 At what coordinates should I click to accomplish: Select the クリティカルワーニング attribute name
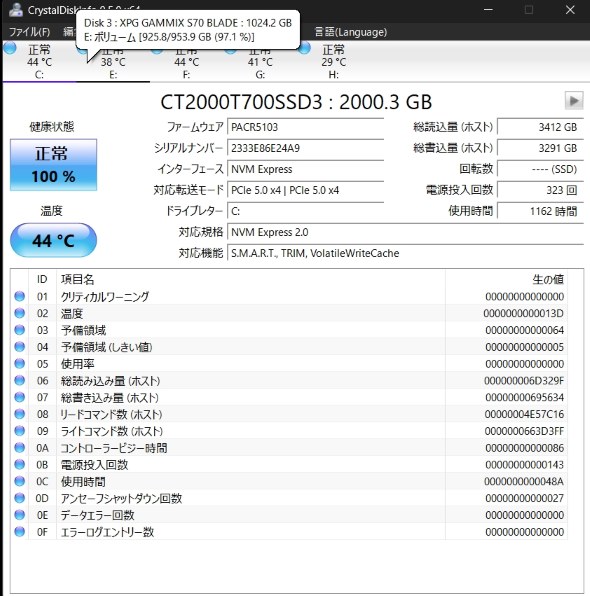[105, 296]
